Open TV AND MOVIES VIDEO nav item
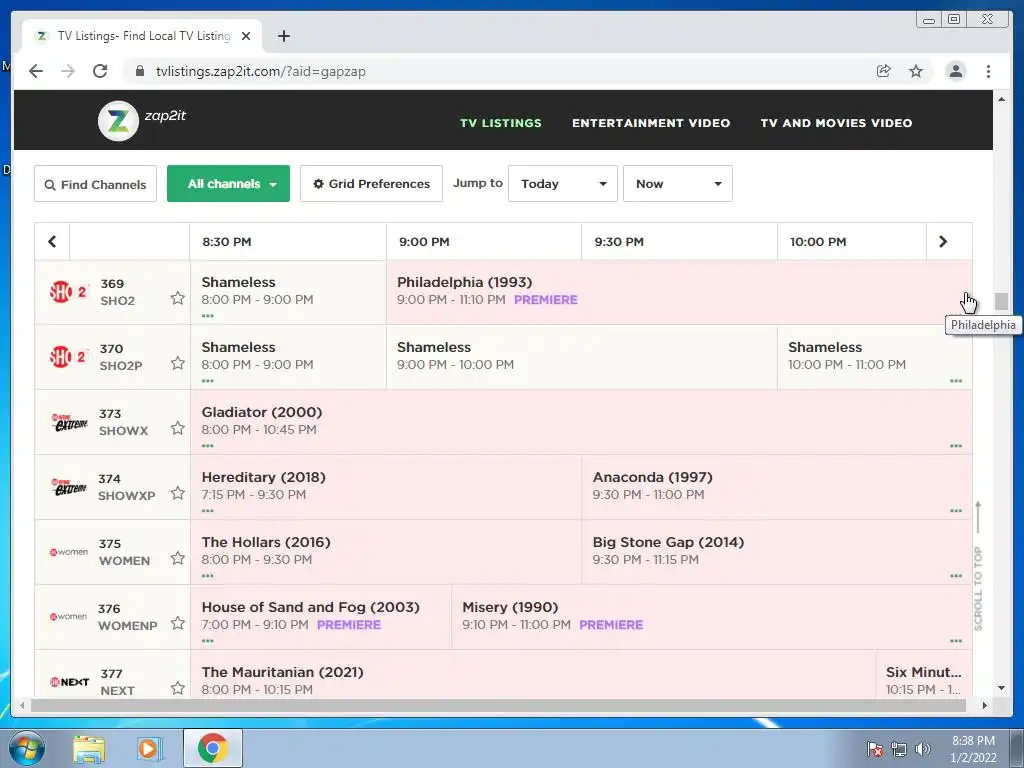This screenshot has height=768, width=1024. 837,123
